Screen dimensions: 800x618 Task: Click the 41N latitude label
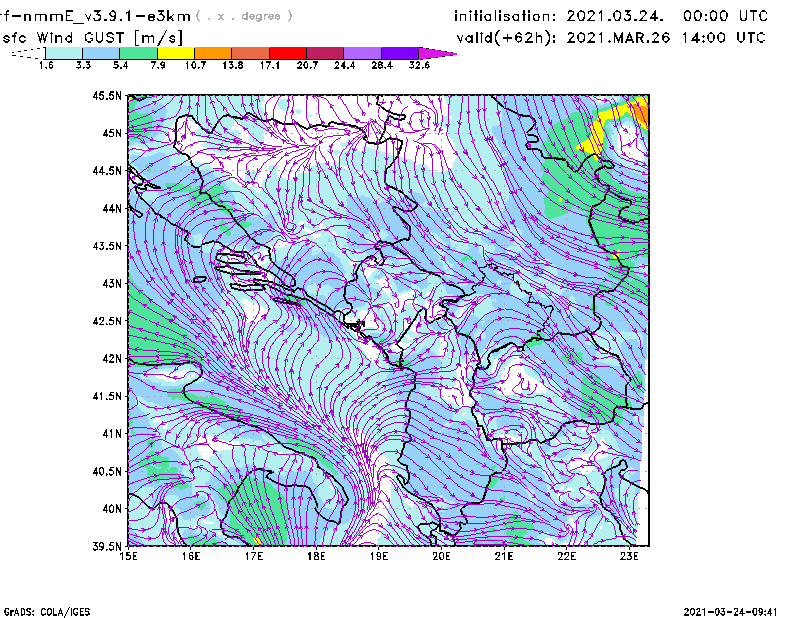112,434
